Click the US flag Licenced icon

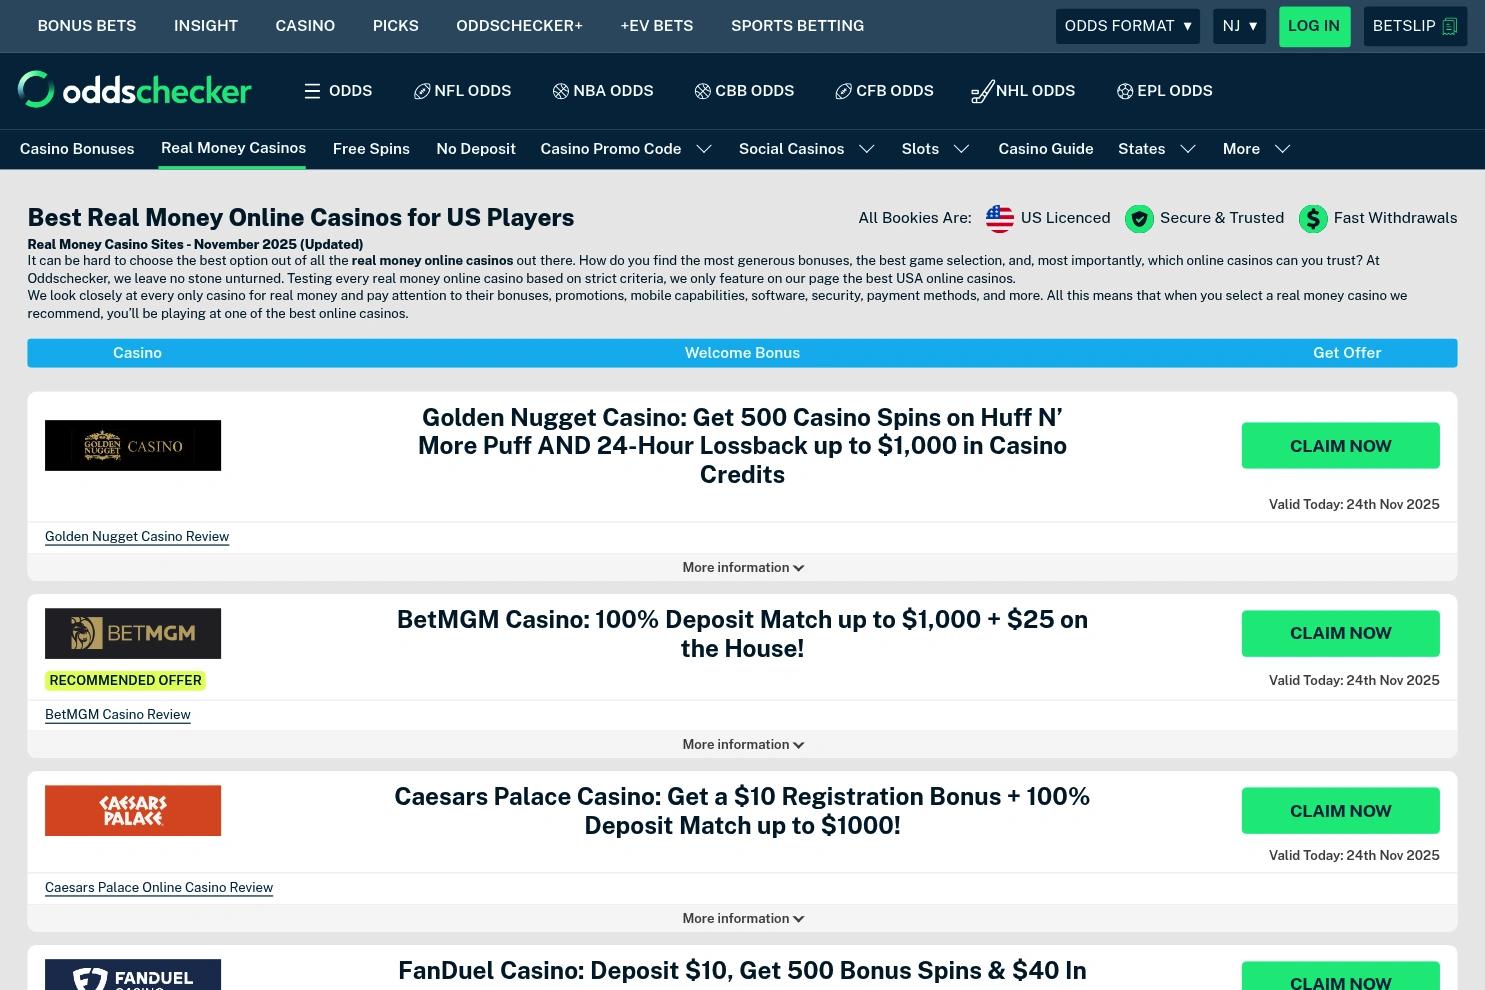coord(1000,218)
